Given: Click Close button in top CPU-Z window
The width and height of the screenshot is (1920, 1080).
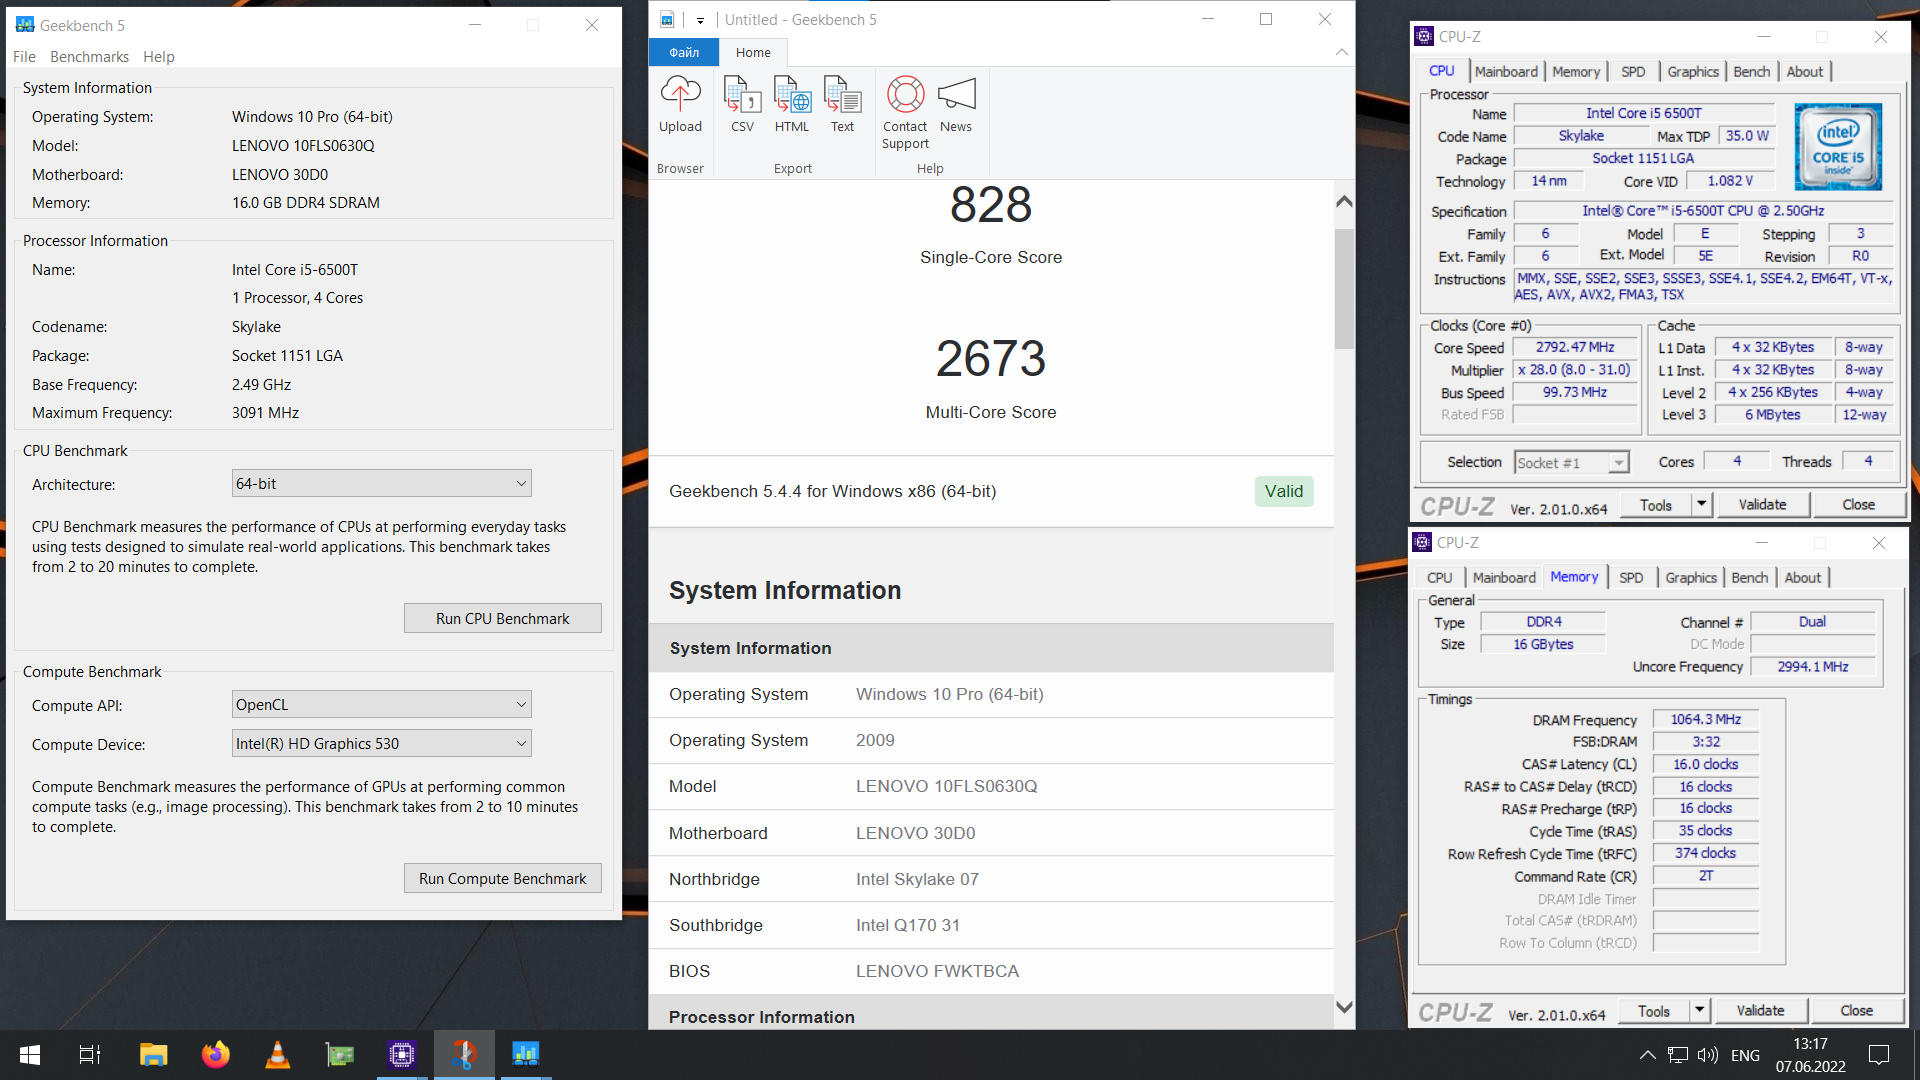Looking at the screenshot, I should pyautogui.click(x=1858, y=505).
